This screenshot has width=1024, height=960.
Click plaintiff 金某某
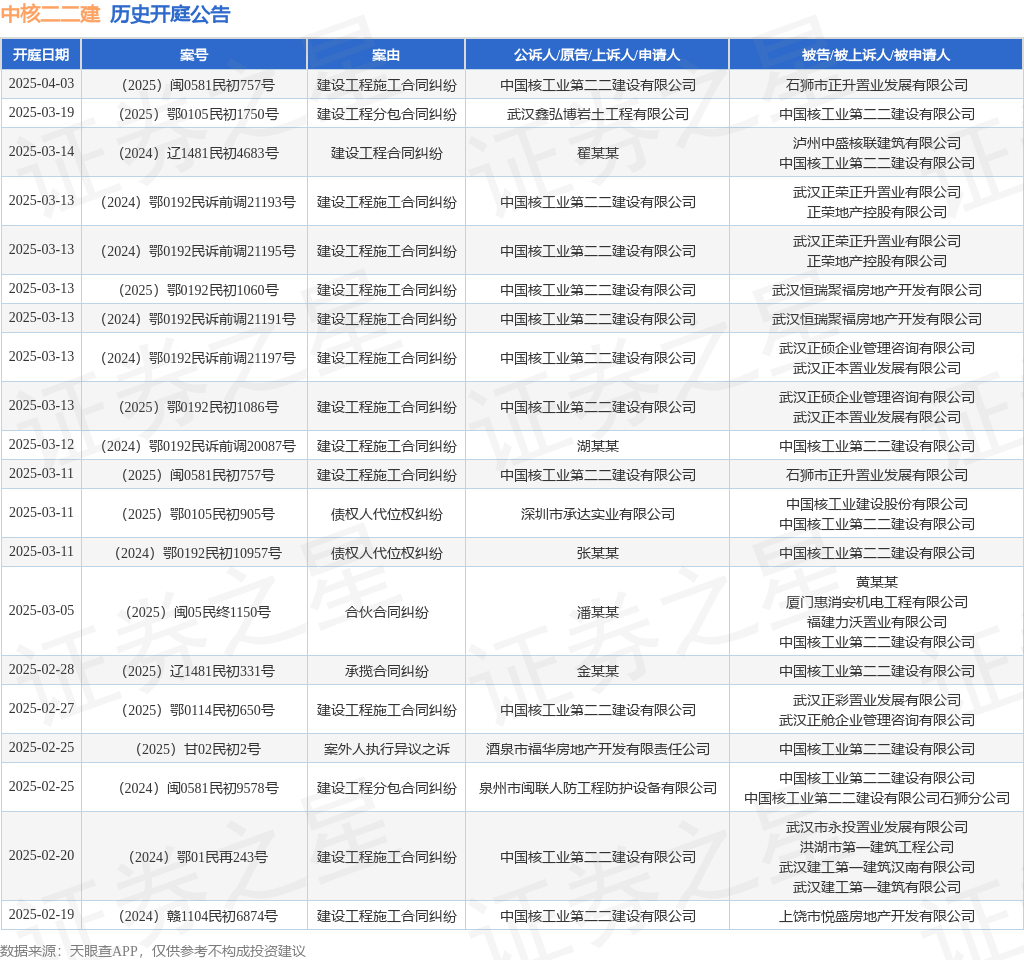click(598, 671)
